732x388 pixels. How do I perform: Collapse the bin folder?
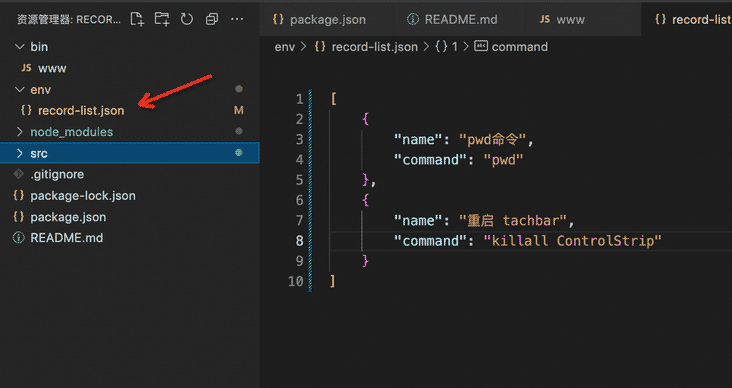pos(20,47)
